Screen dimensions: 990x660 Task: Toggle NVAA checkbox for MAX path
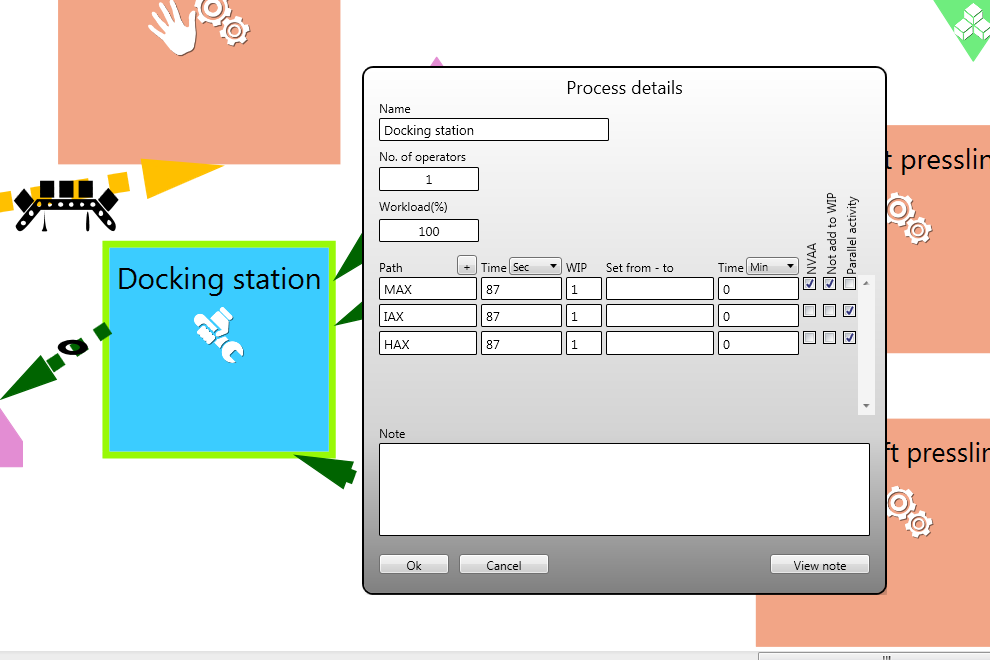(809, 284)
